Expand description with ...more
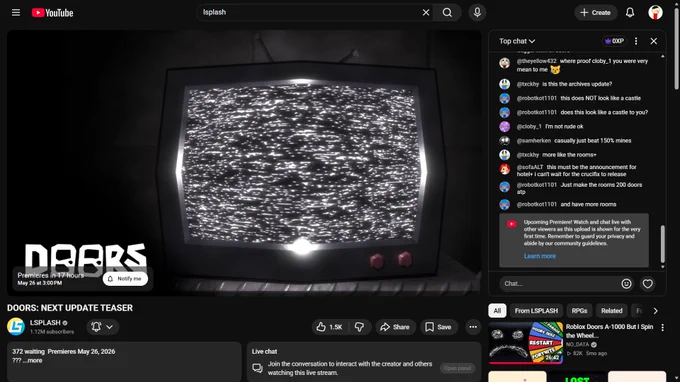Image resolution: width=680 pixels, height=382 pixels. pyautogui.click(x=33, y=360)
